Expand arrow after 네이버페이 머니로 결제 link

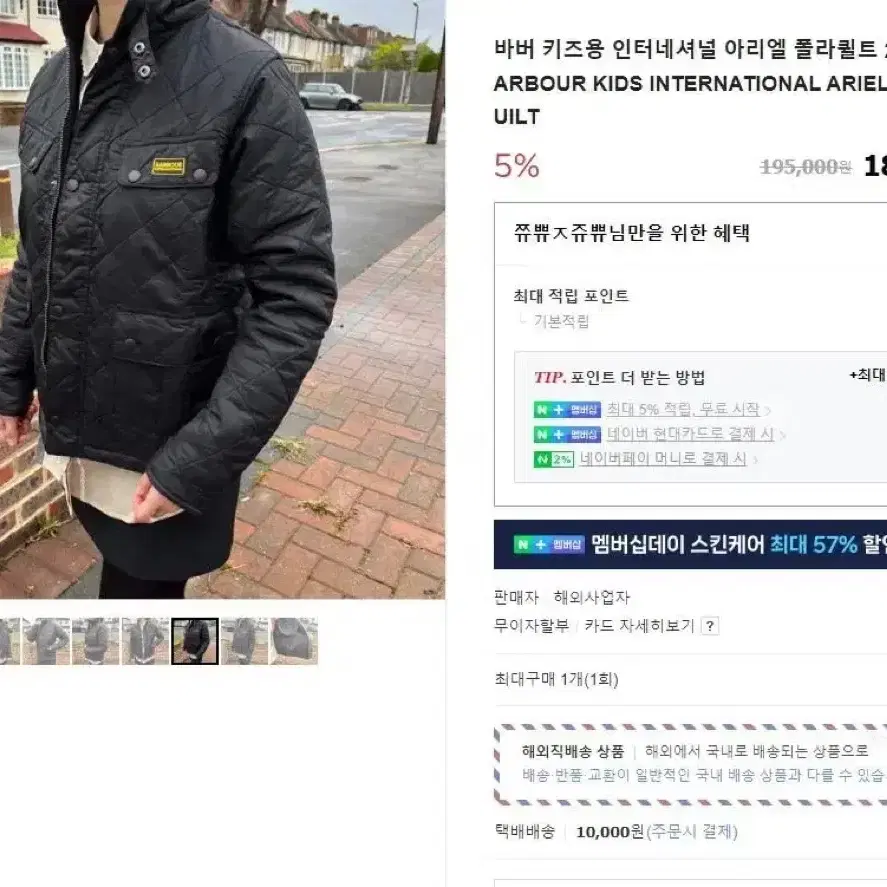coord(755,460)
